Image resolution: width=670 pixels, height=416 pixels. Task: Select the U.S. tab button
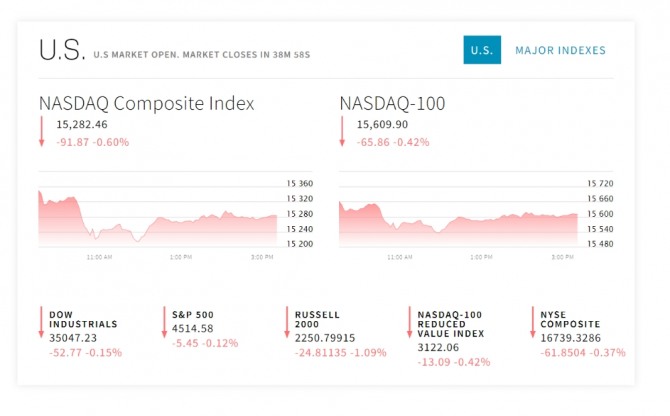(482, 50)
